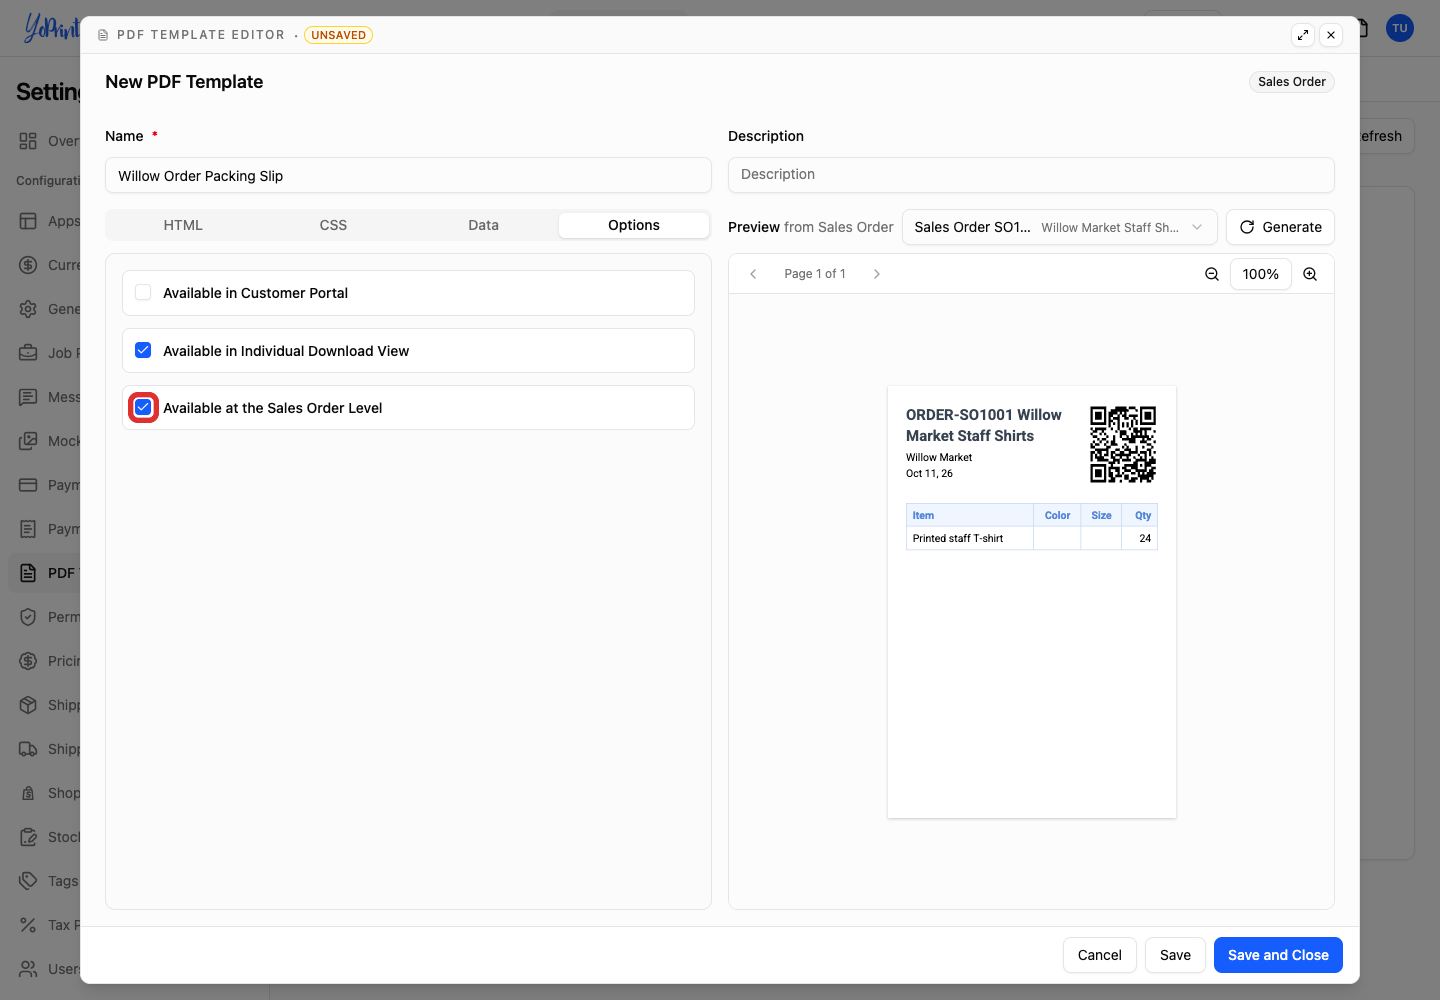Open Overview sidebar icon in Settings
Viewport: 1440px width, 1000px height.
click(x=28, y=141)
